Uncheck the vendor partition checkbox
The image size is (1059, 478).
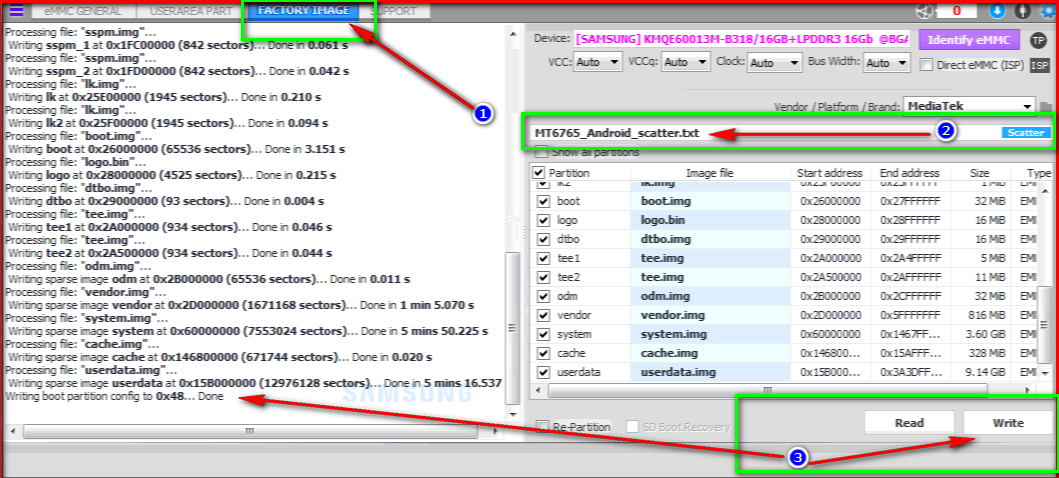543,315
